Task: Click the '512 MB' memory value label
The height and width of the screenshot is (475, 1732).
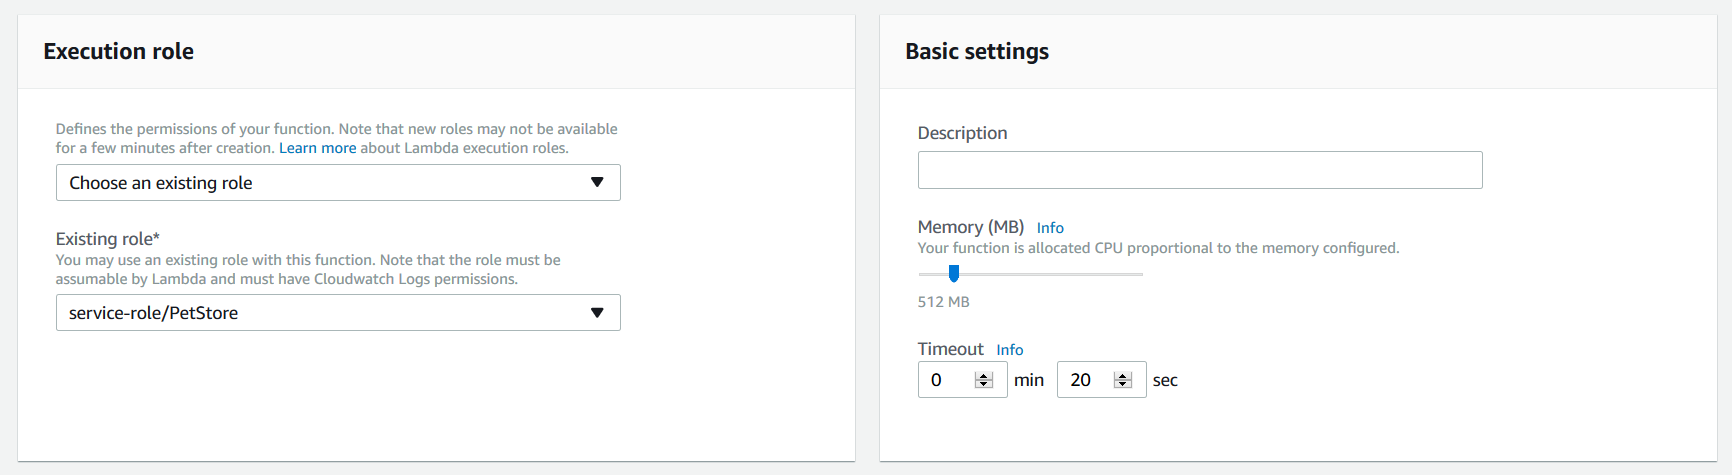Action: pyautogui.click(x=944, y=302)
